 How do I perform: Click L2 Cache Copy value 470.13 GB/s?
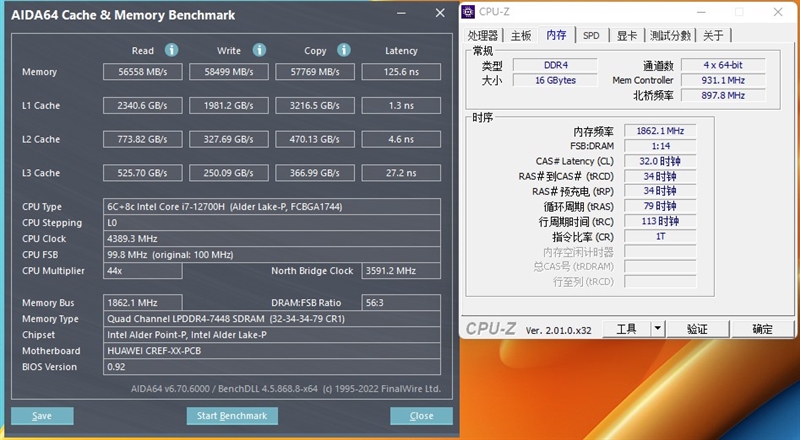tap(315, 139)
